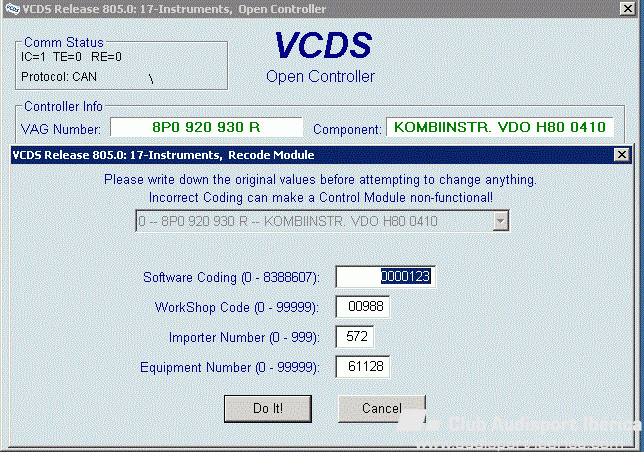
Task: Click the VAG Number field 8P0 920 930 R
Action: pos(206,127)
